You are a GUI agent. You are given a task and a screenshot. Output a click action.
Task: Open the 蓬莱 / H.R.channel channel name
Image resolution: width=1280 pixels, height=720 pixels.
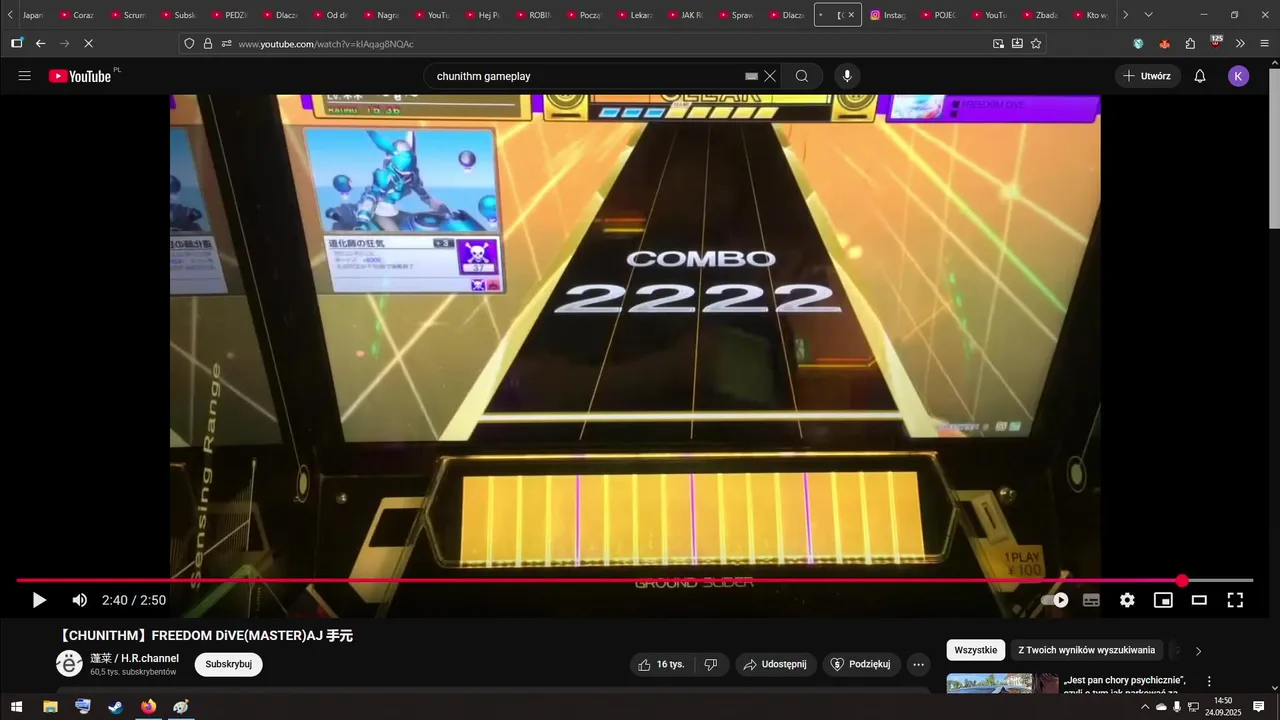point(135,658)
